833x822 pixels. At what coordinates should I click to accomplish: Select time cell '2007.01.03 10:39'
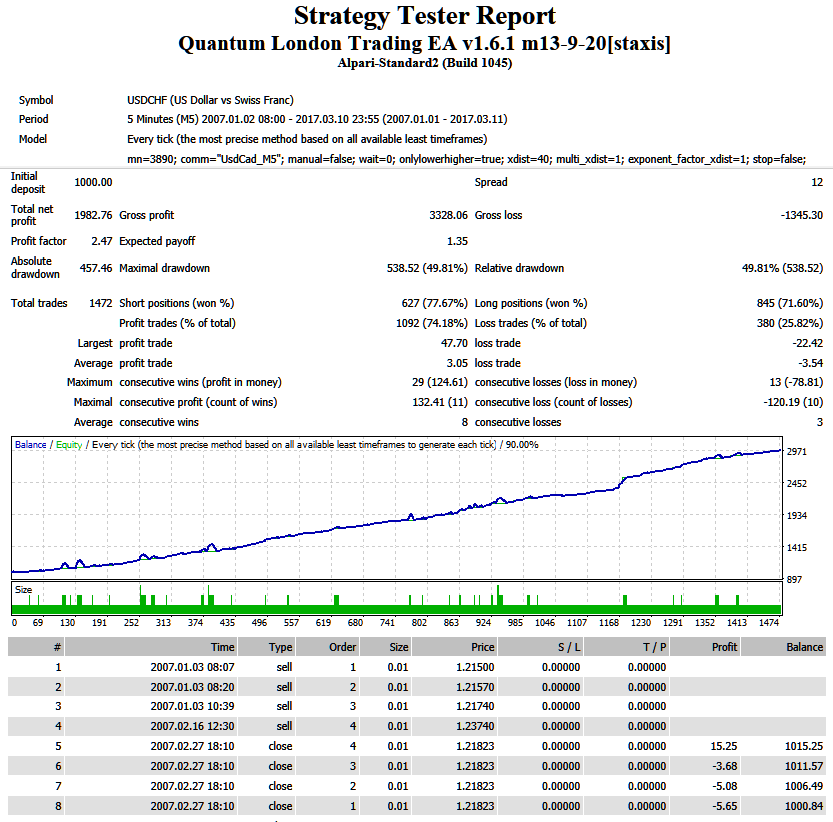pos(192,706)
